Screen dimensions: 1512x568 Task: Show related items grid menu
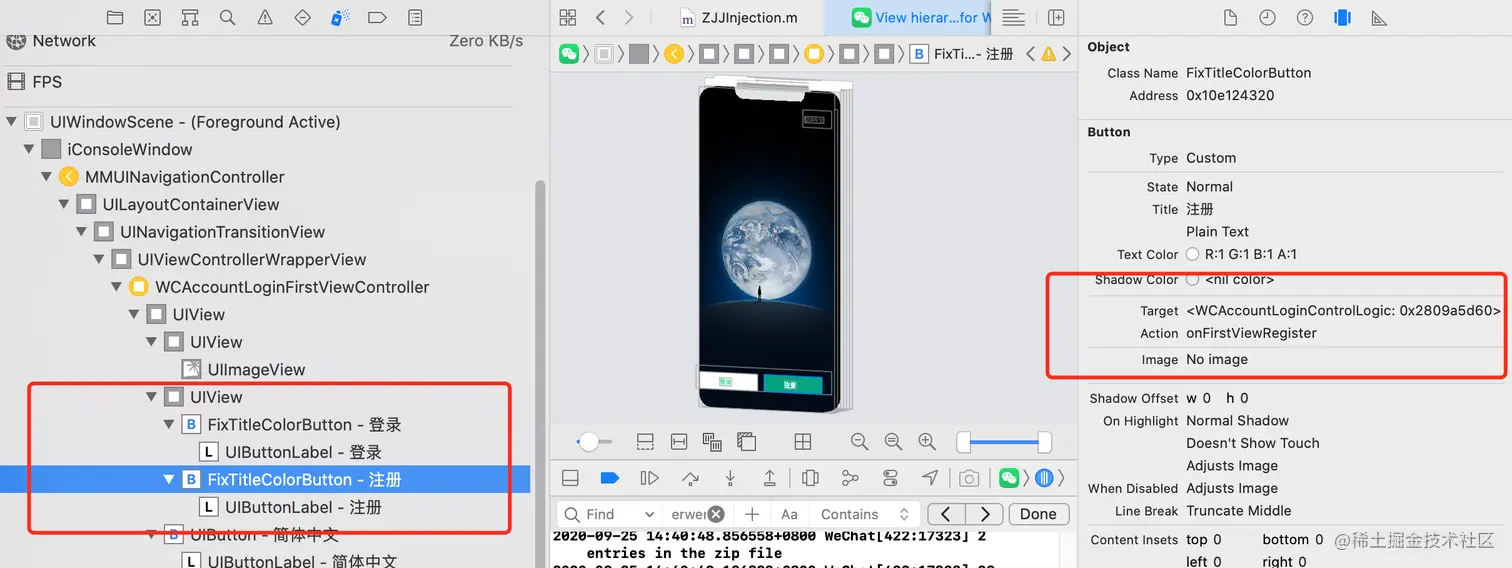(568, 17)
